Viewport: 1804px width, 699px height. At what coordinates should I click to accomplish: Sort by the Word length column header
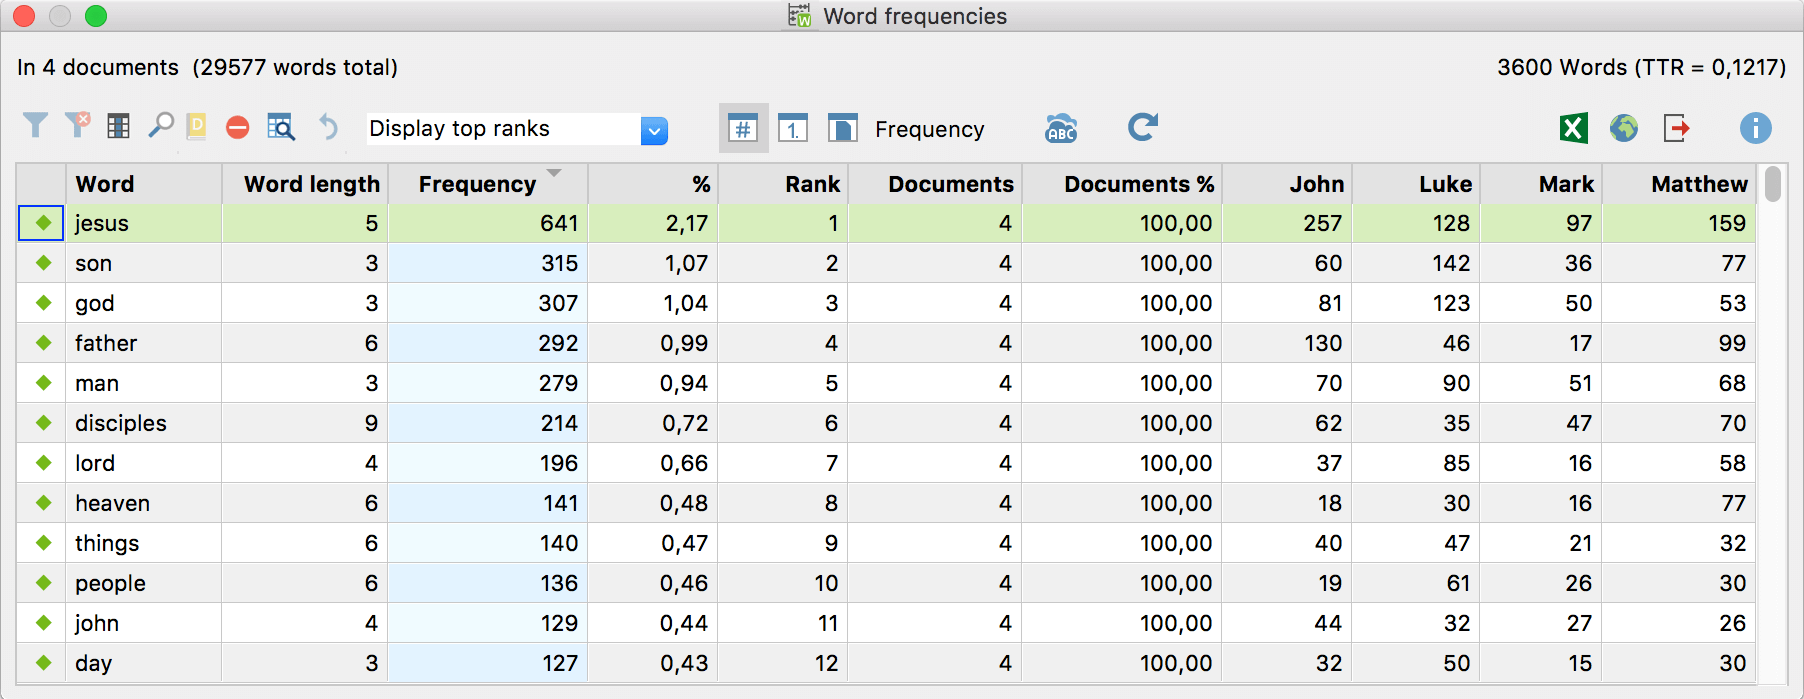point(305,184)
